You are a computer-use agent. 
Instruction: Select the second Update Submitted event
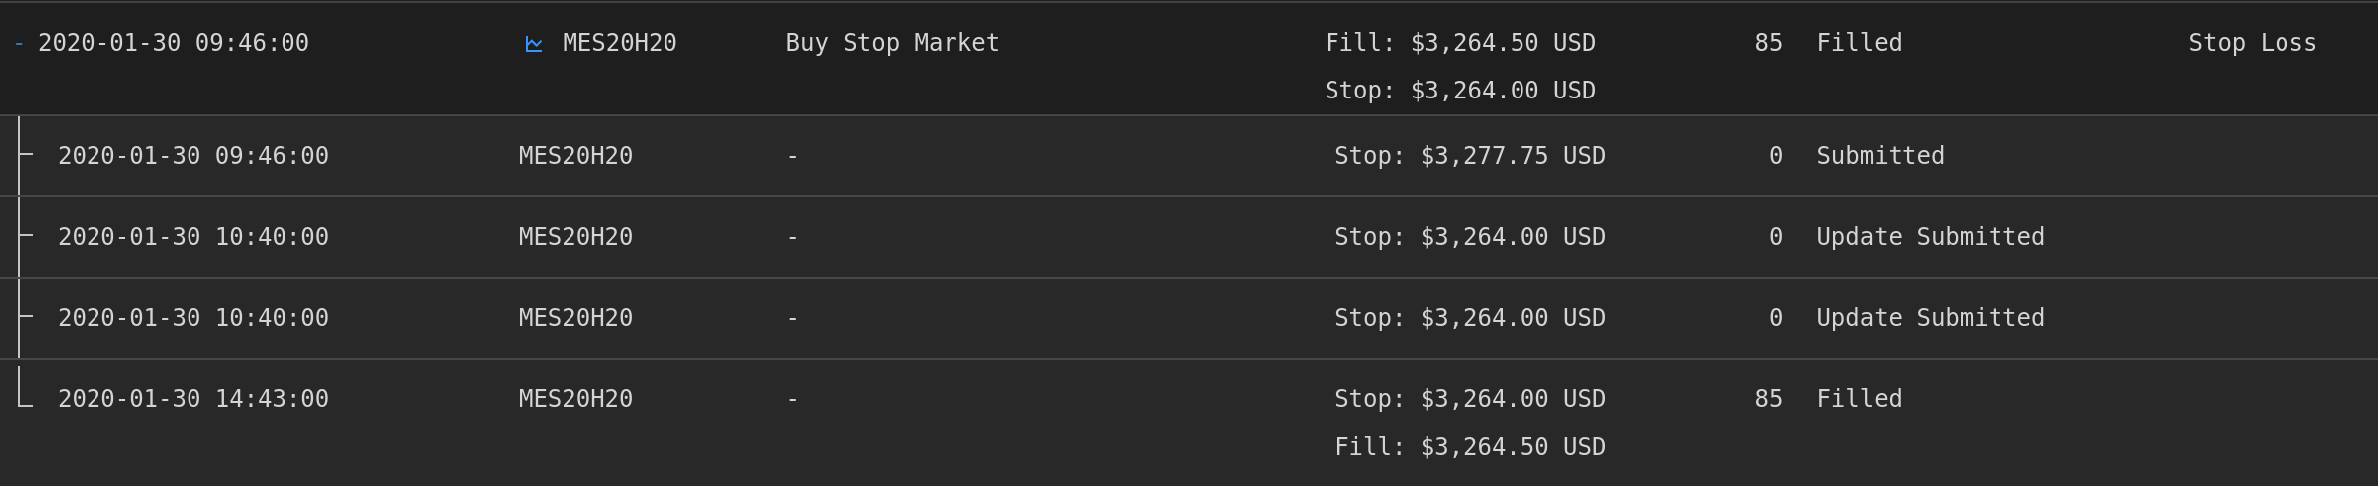click(x=1930, y=318)
